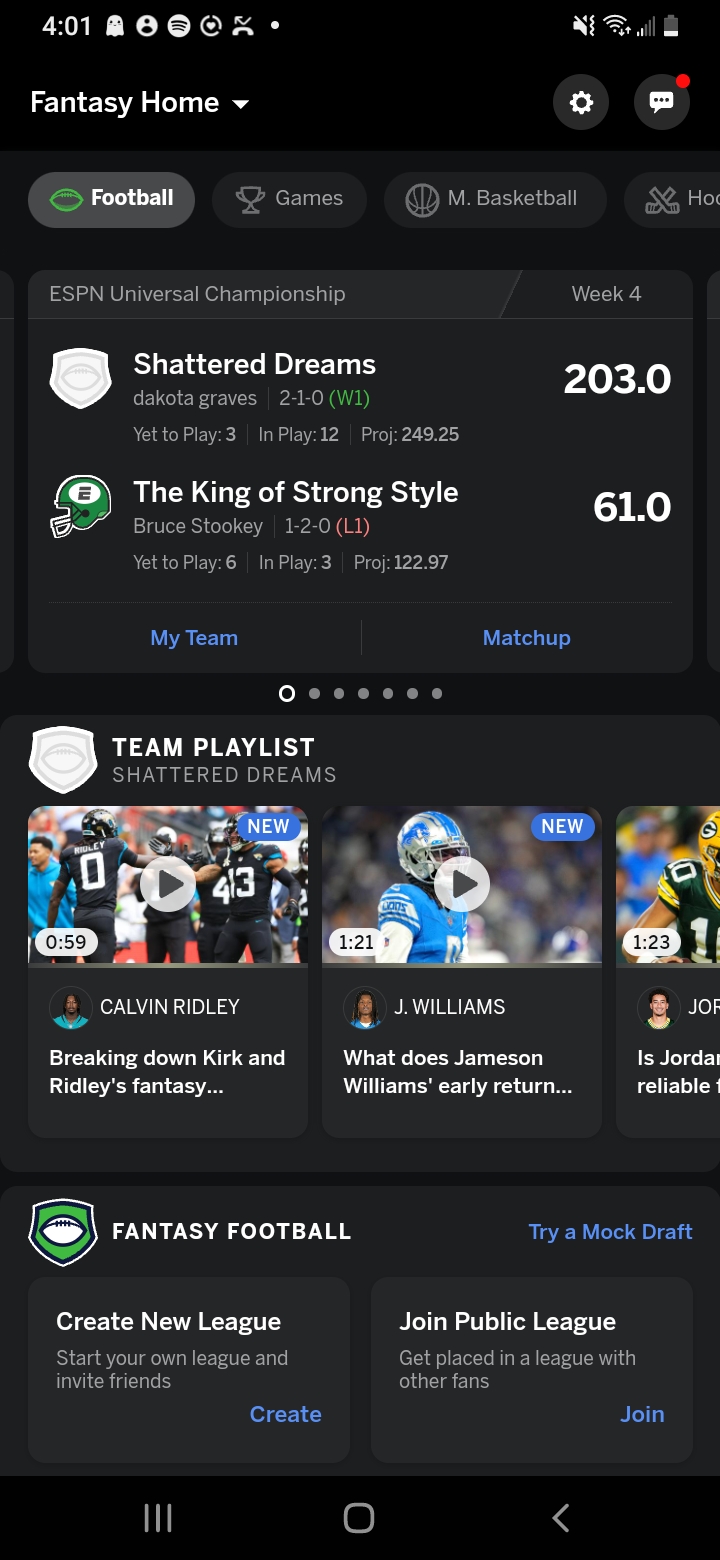The image size is (720, 1560).
Task: Switch to the Games tab
Action: pos(289,199)
